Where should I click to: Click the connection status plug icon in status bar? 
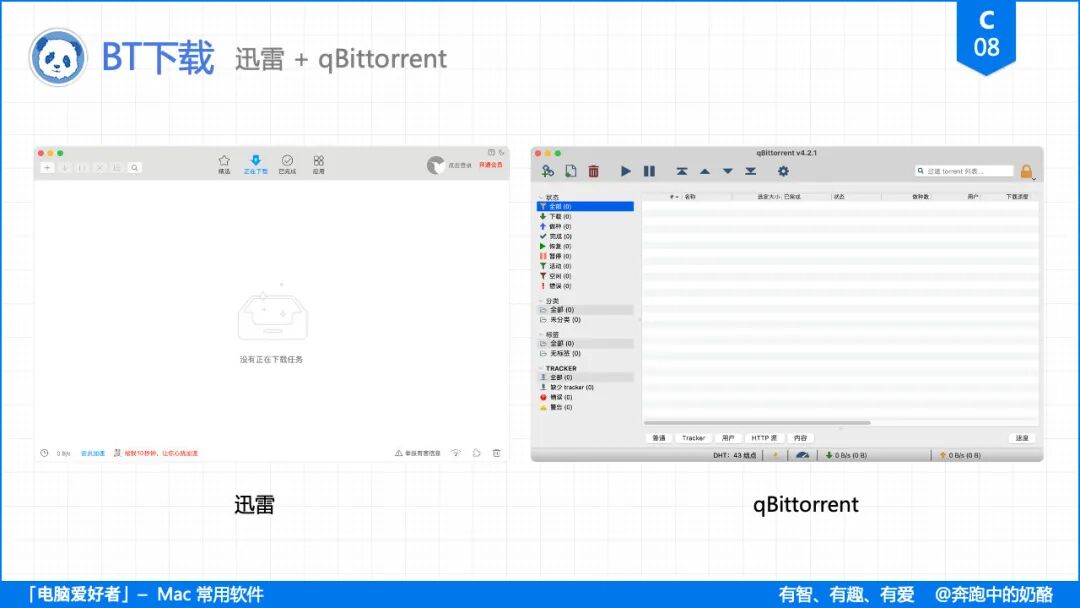[x=776, y=455]
